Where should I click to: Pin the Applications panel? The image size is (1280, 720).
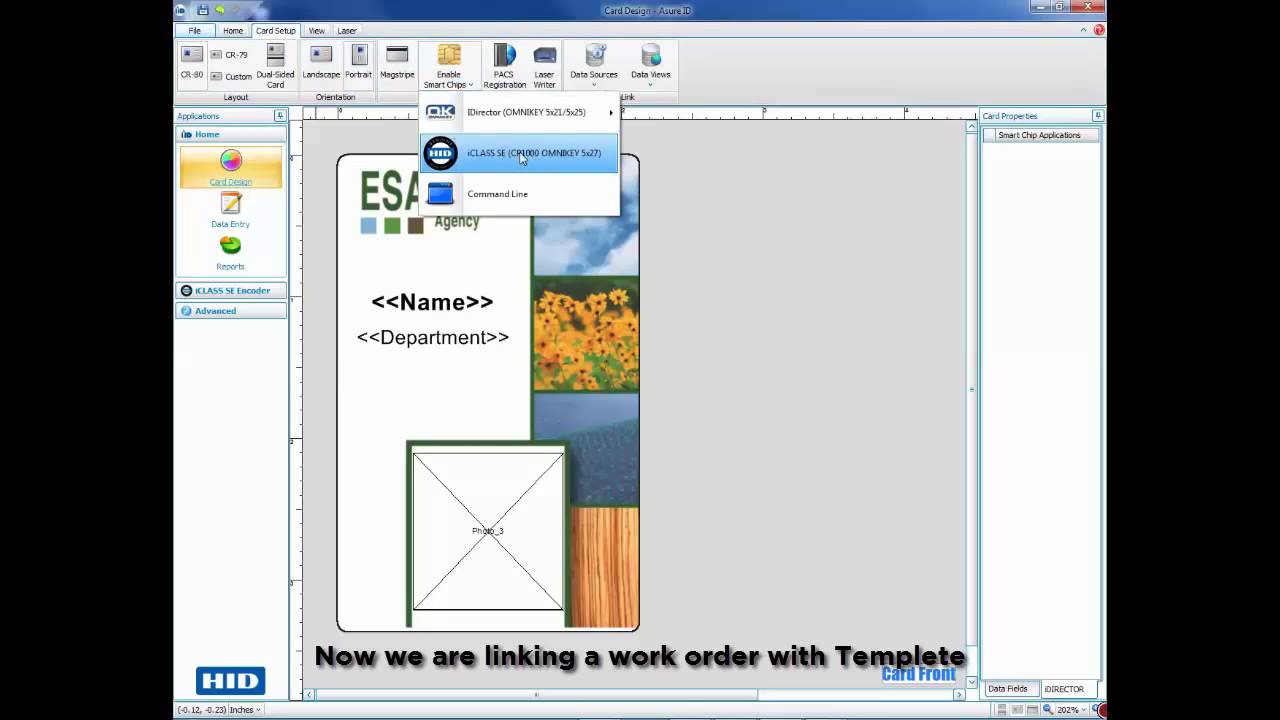point(280,116)
